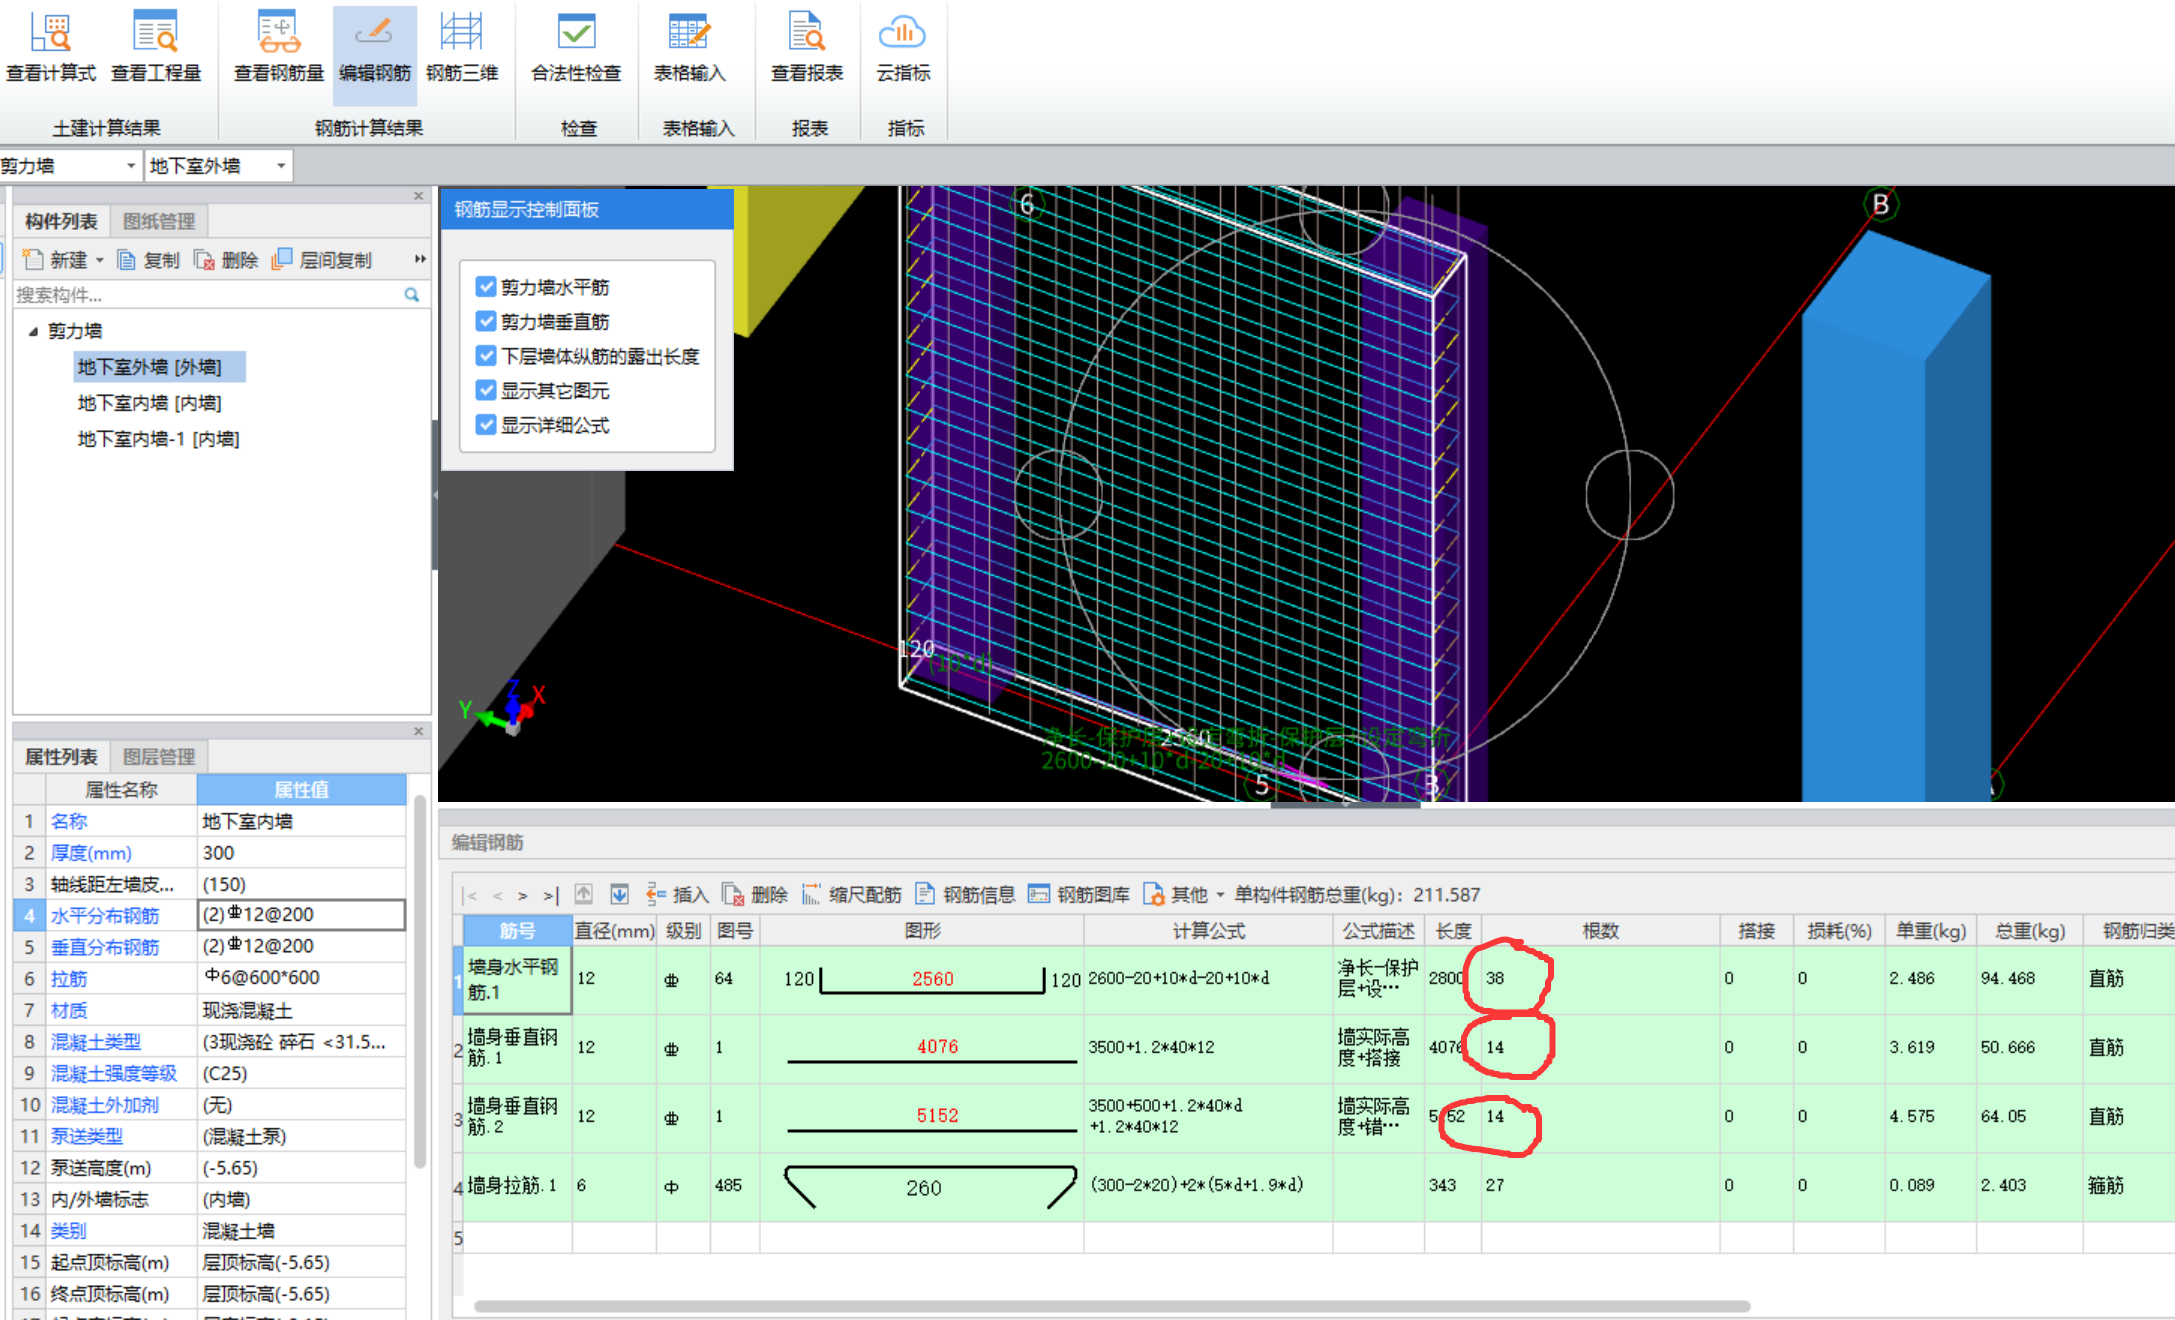Close the property list panel

click(419, 732)
